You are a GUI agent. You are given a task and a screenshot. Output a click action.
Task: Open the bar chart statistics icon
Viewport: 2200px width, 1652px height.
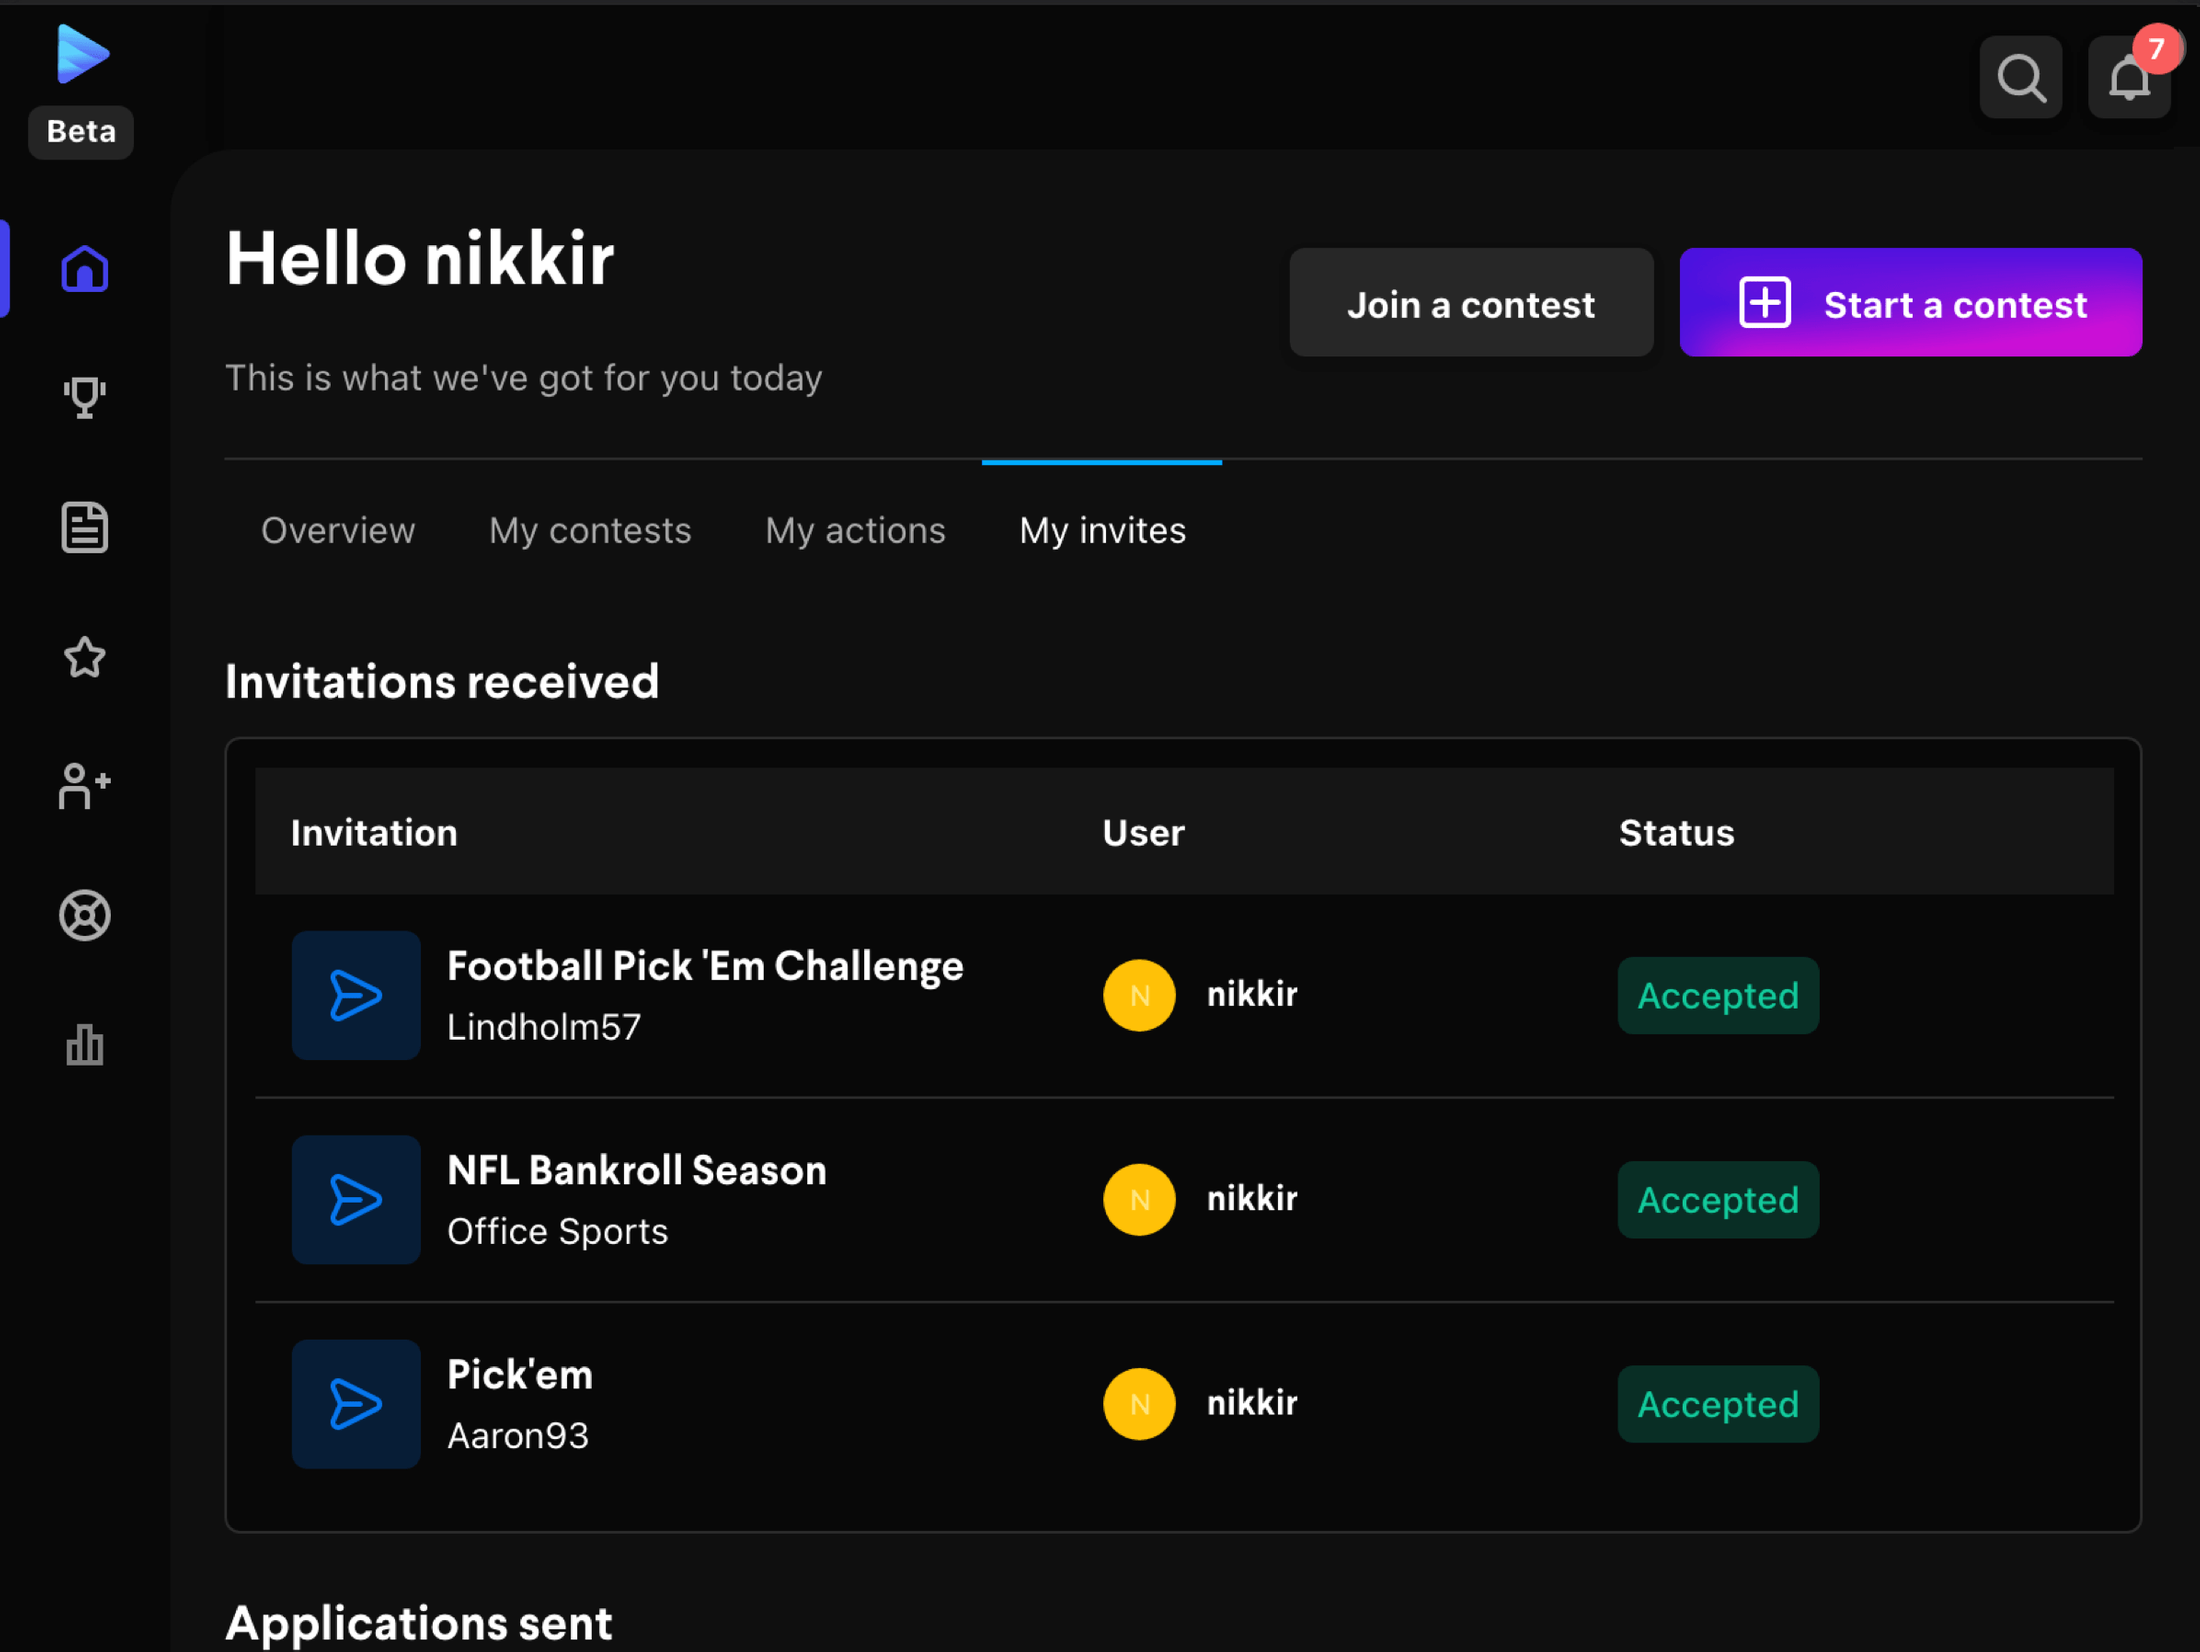pos(84,1045)
